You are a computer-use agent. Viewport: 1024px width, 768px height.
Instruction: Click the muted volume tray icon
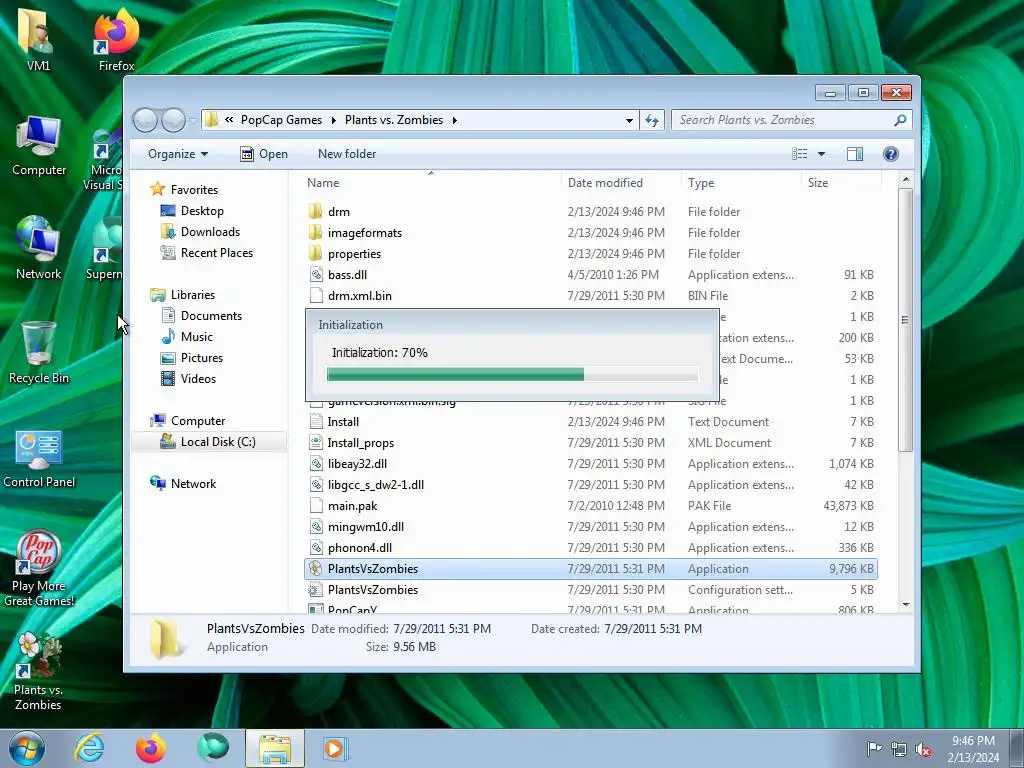point(923,749)
